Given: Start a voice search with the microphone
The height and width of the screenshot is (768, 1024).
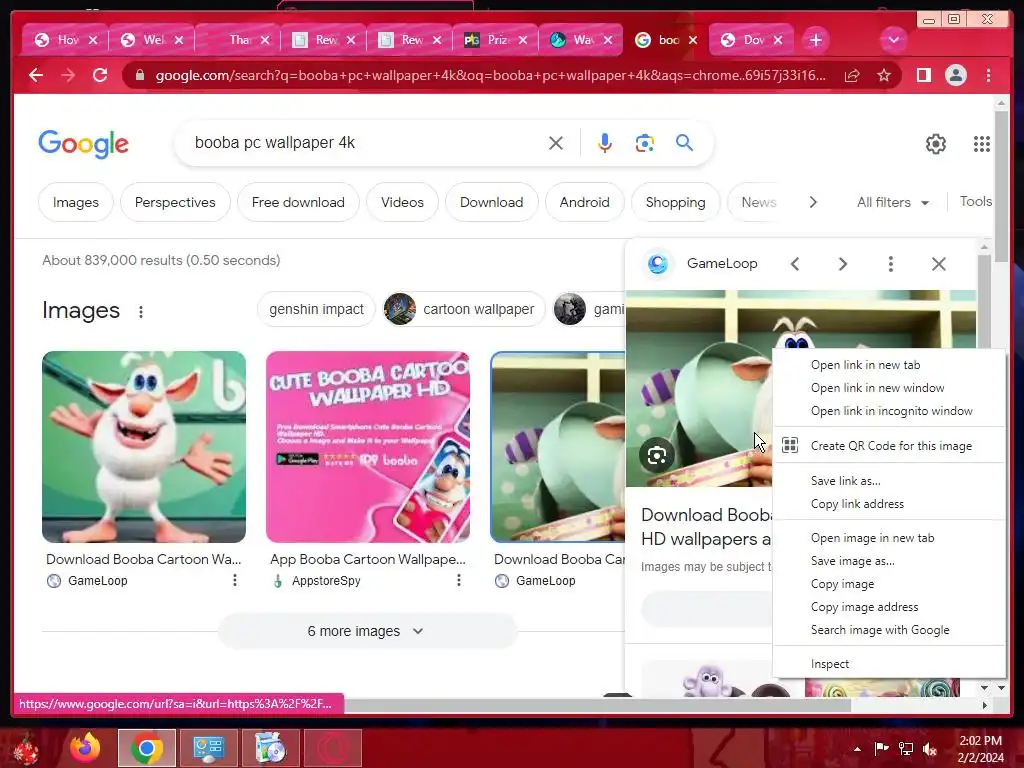Looking at the screenshot, I should click(x=605, y=143).
